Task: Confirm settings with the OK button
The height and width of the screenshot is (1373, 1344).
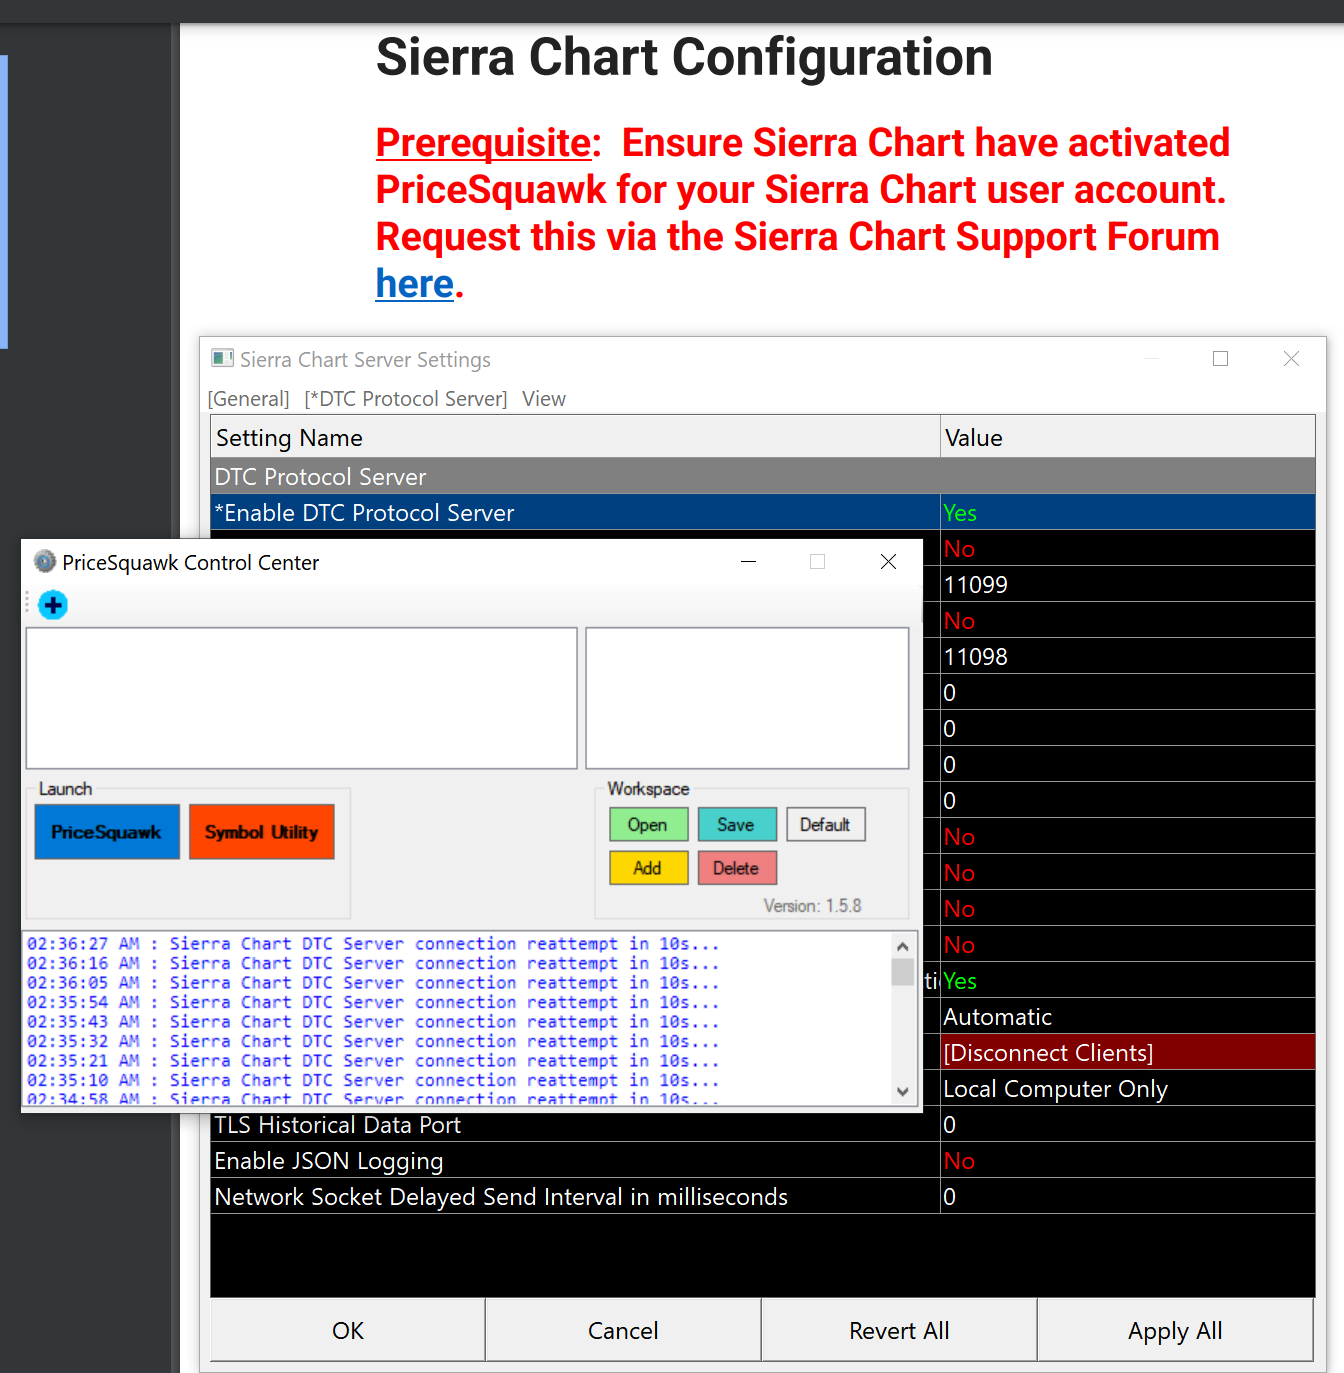Action: click(348, 1330)
